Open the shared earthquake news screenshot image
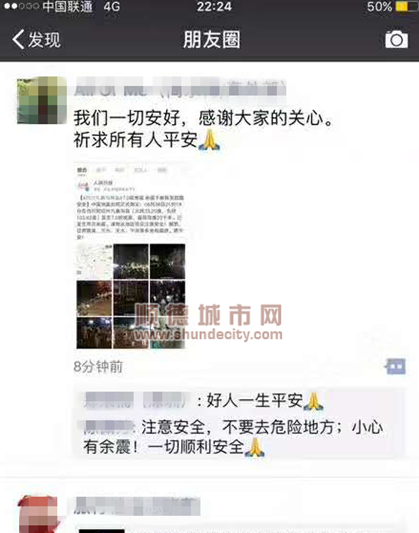The height and width of the screenshot is (533, 419). pos(130,256)
